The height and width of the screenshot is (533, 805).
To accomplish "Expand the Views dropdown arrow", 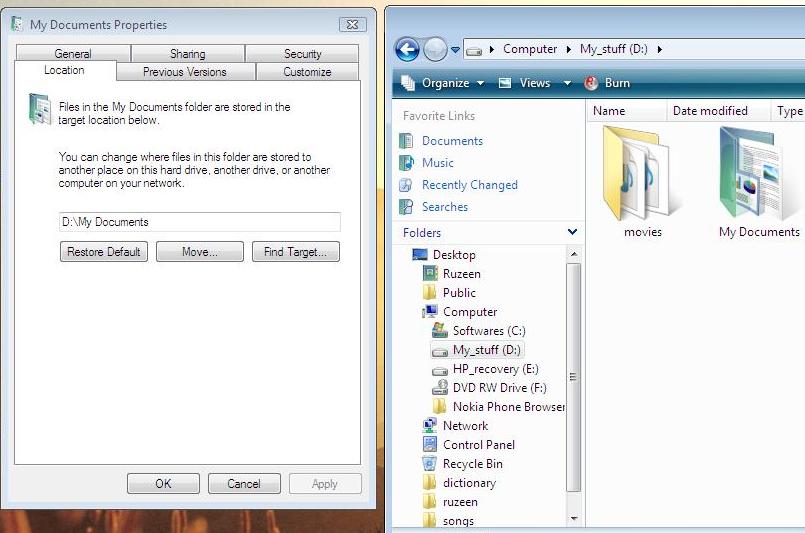I will click(567, 83).
